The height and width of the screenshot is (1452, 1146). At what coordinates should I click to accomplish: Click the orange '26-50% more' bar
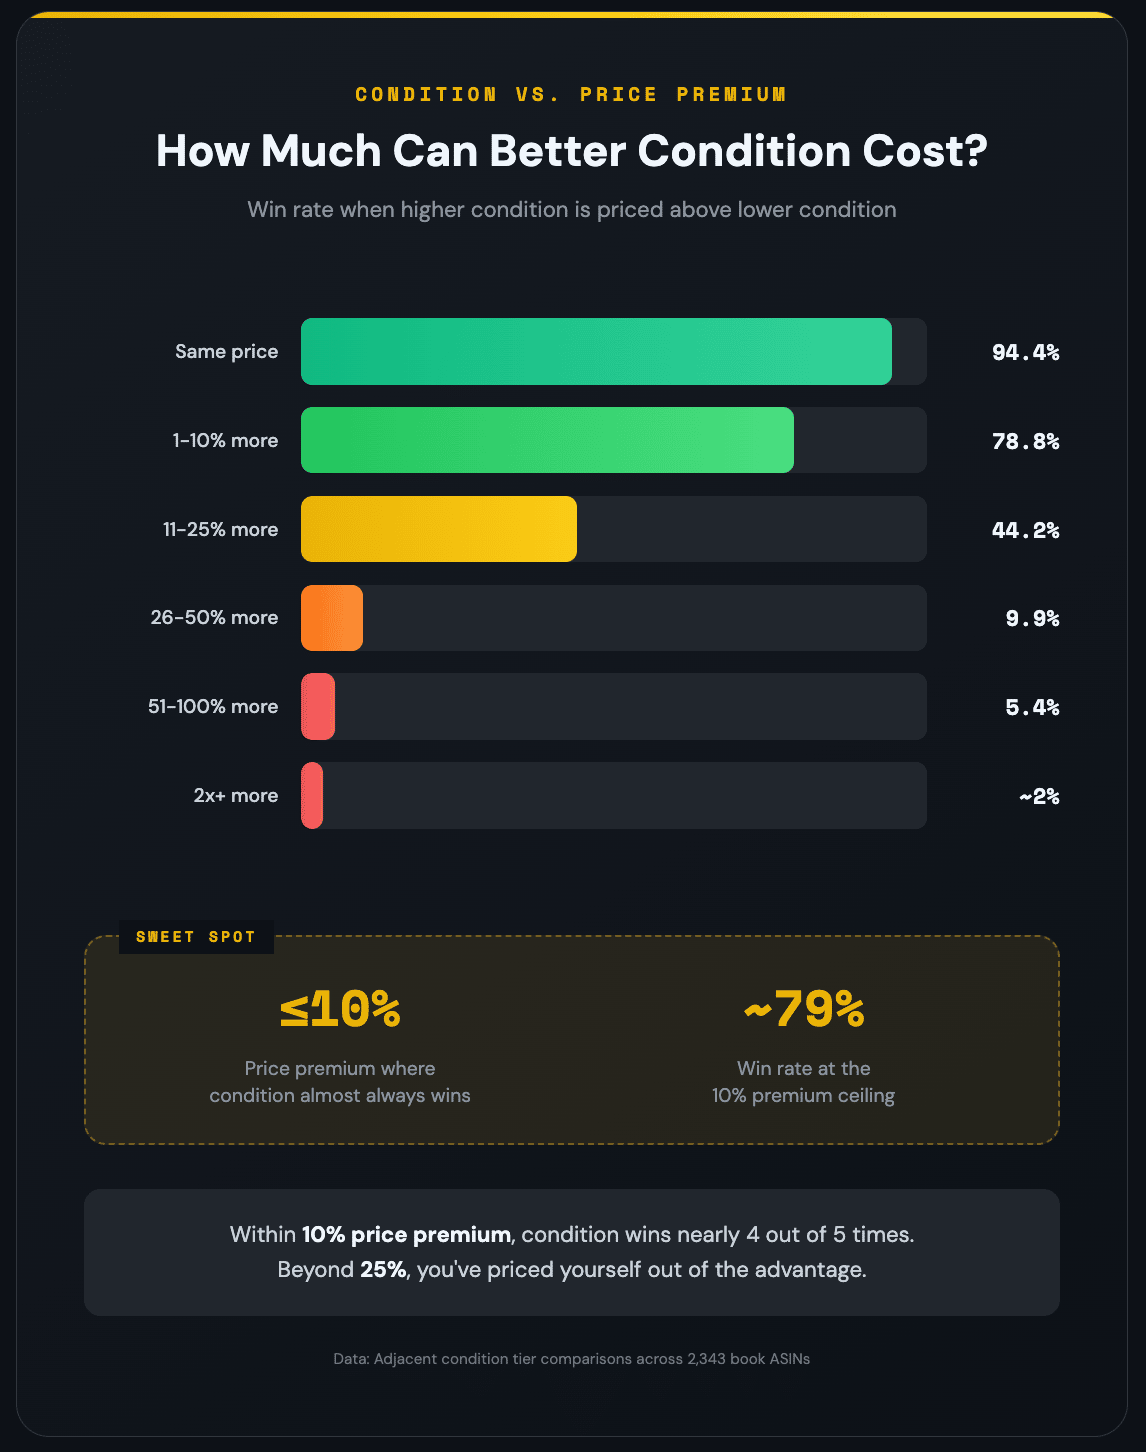pos(332,618)
